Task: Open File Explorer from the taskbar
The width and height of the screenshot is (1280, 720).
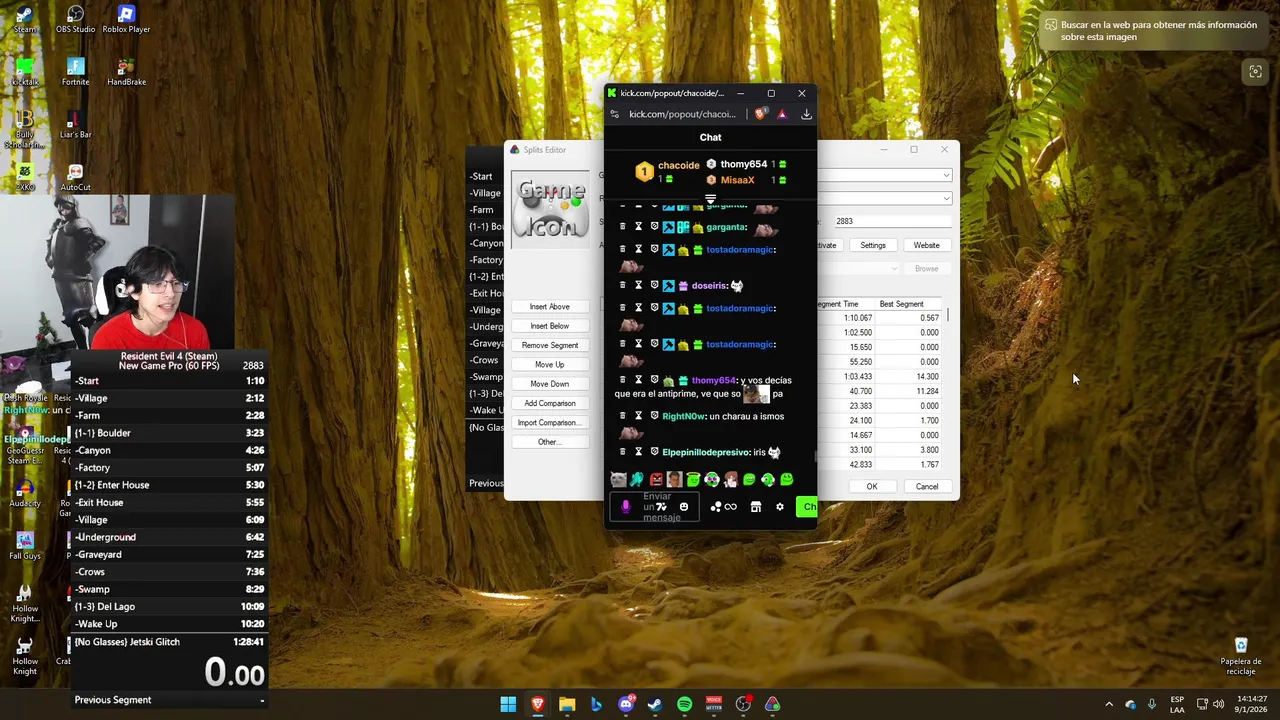Action: (x=567, y=705)
